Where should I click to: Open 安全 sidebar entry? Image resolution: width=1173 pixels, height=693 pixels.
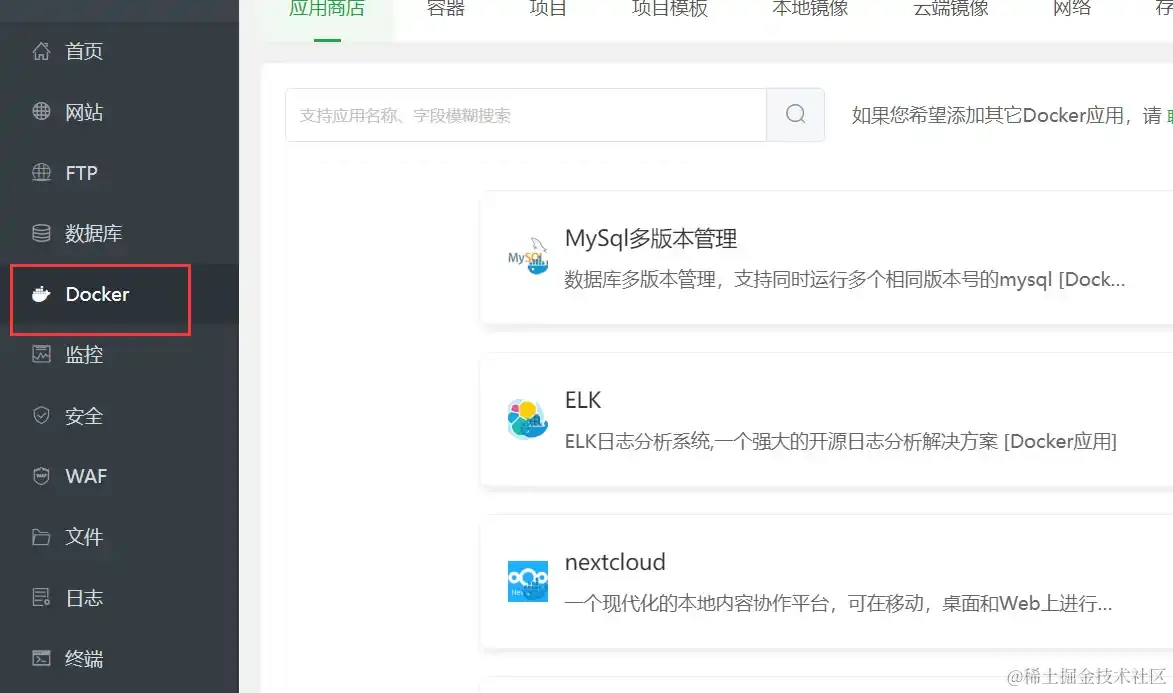tap(84, 415)
